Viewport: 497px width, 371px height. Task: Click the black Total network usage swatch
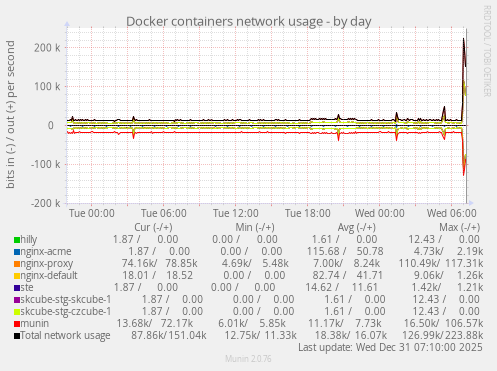point(17,336)
